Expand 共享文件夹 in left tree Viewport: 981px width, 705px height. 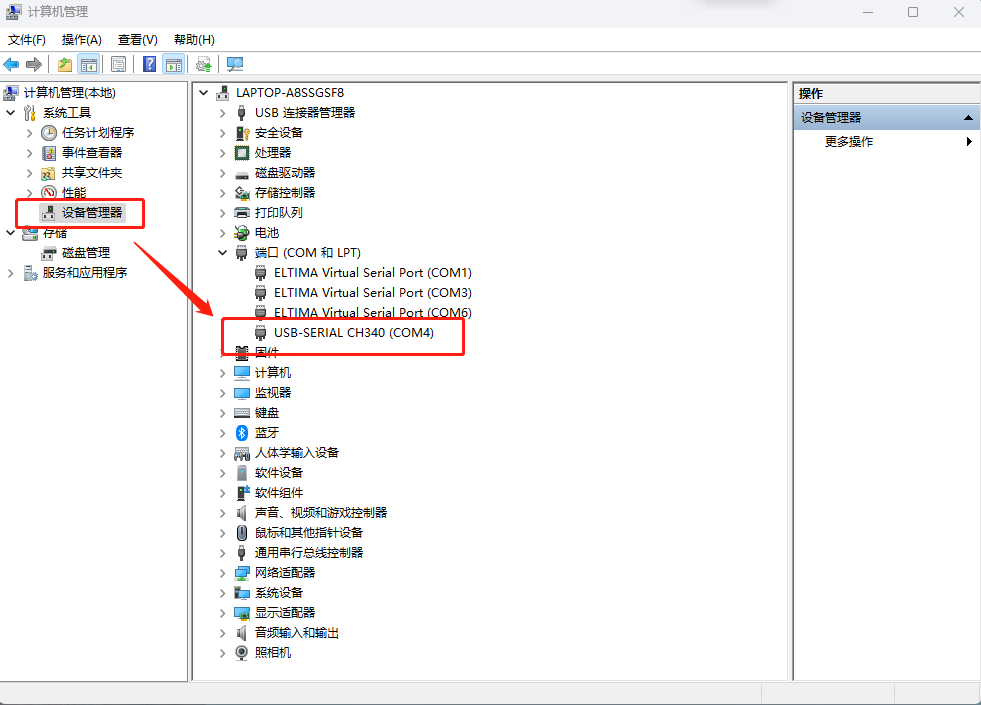29,173
